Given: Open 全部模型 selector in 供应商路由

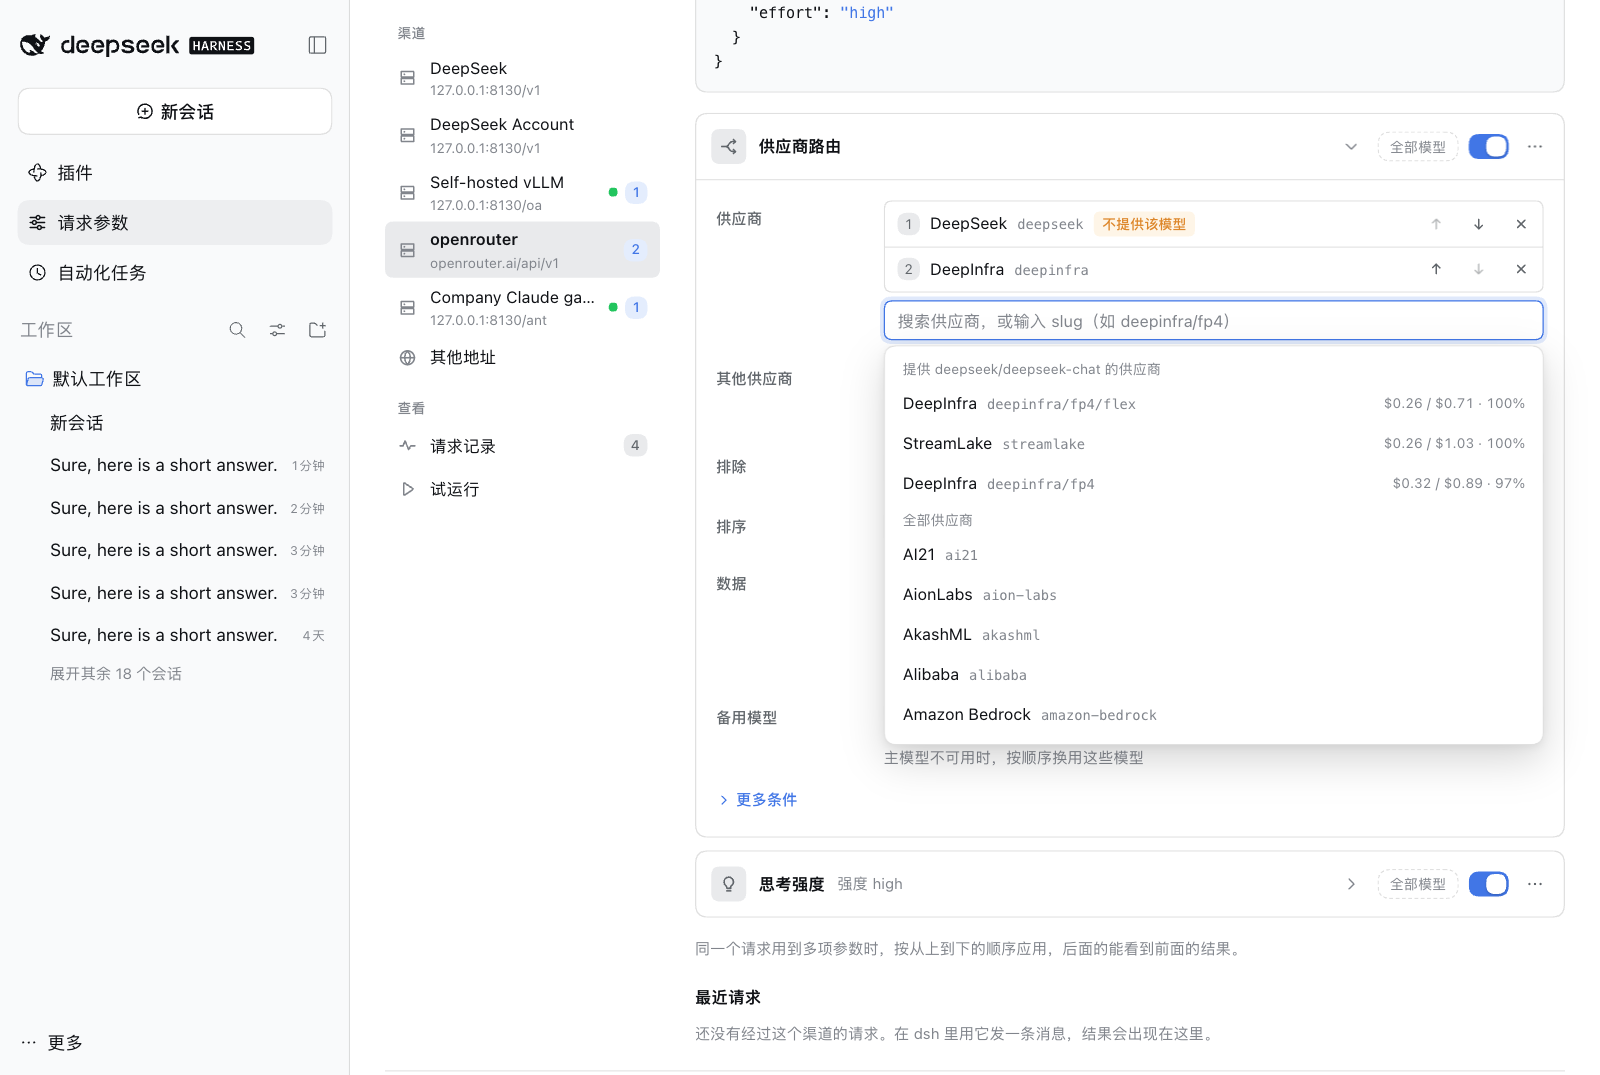Looking at the screenshot, I should (x=1418, y=147).
